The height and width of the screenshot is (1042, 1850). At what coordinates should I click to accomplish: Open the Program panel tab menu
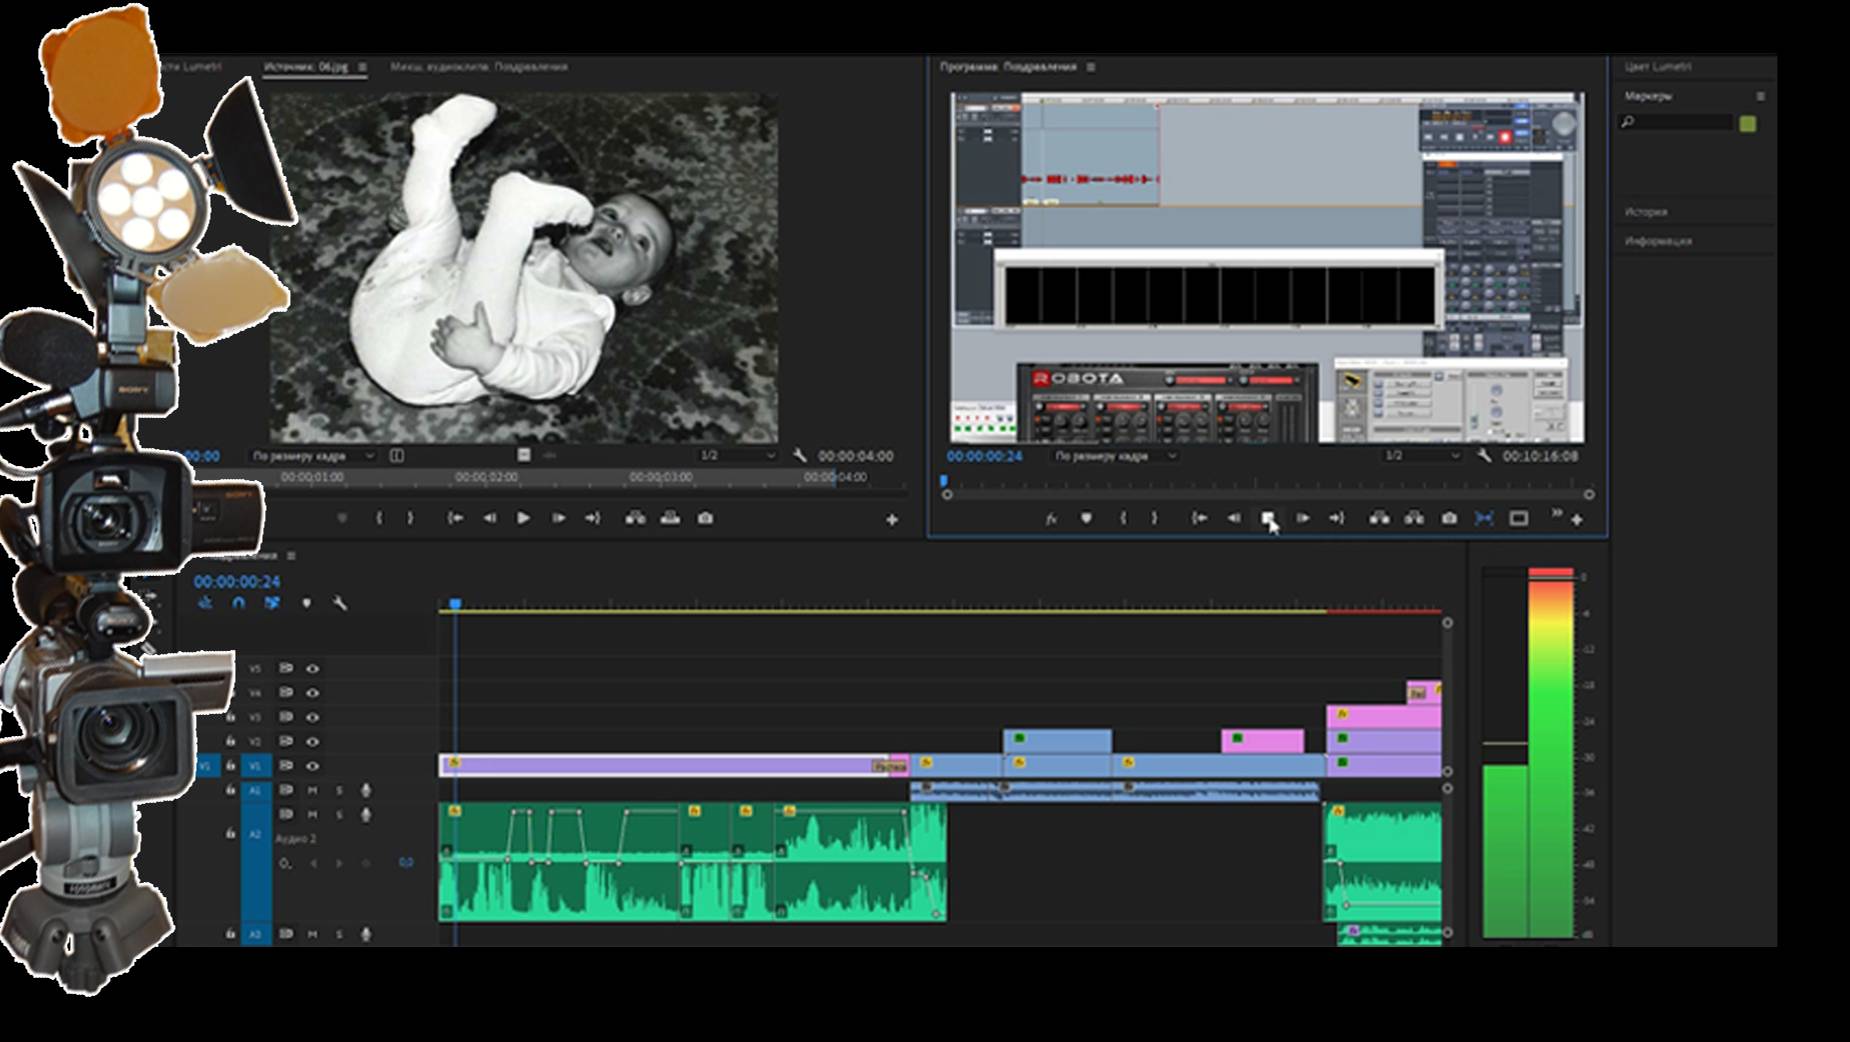(1091, 67)
